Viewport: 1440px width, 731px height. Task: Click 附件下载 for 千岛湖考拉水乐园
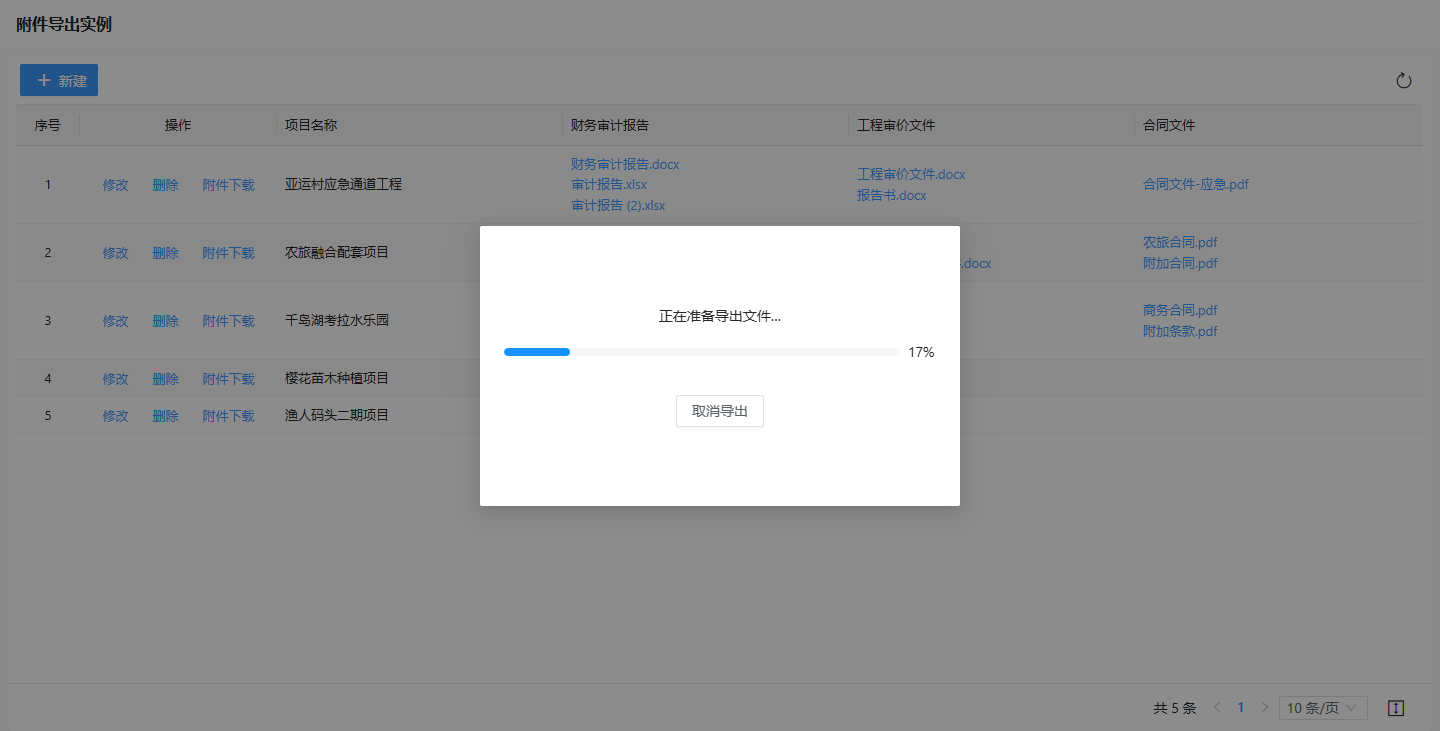(x=228, y=321)
